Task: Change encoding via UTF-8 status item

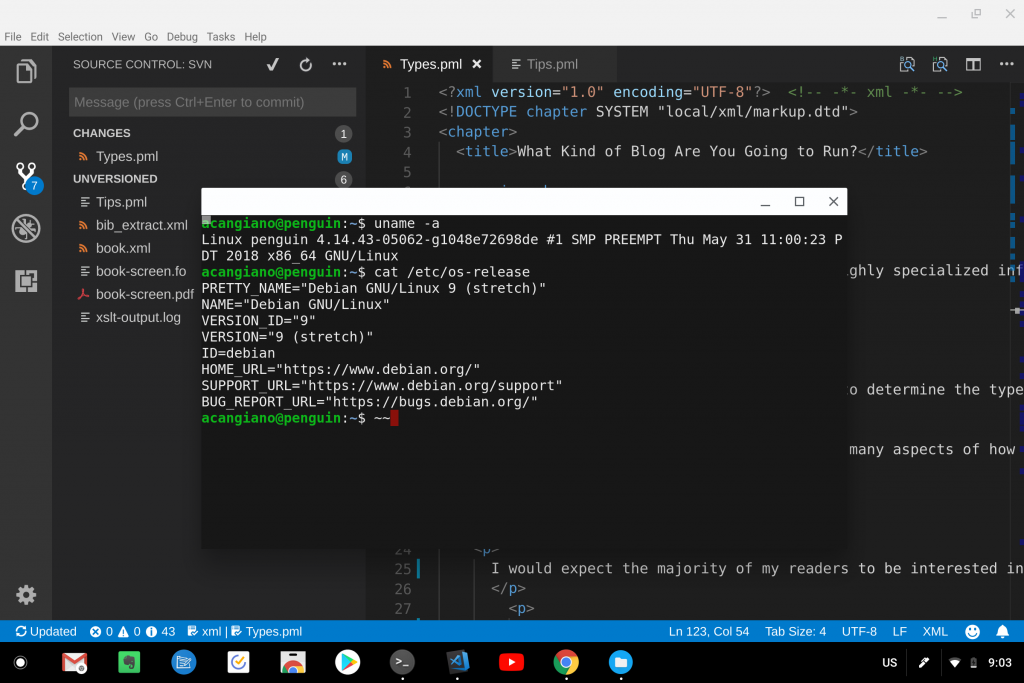Action: coord(859,631)
